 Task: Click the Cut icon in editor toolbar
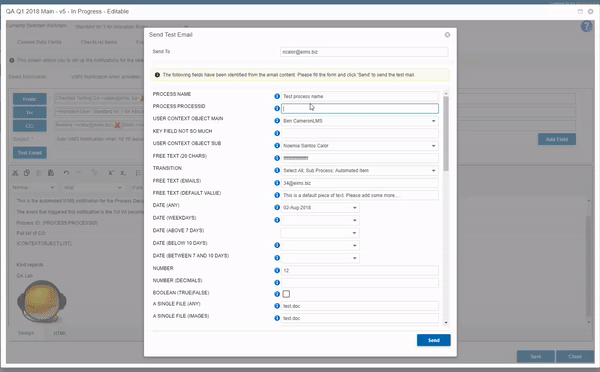point(15,173)
